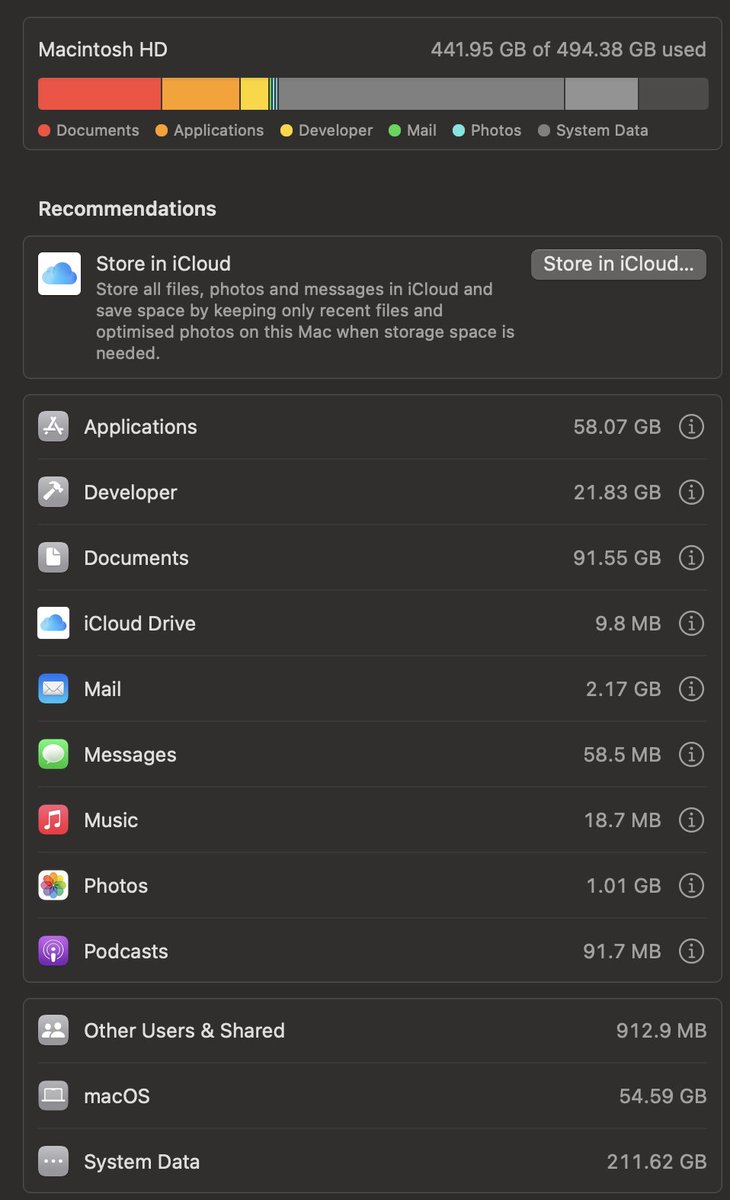Click the 1.01 GB Photos size
730x1200 pixels.
(624, 886)
